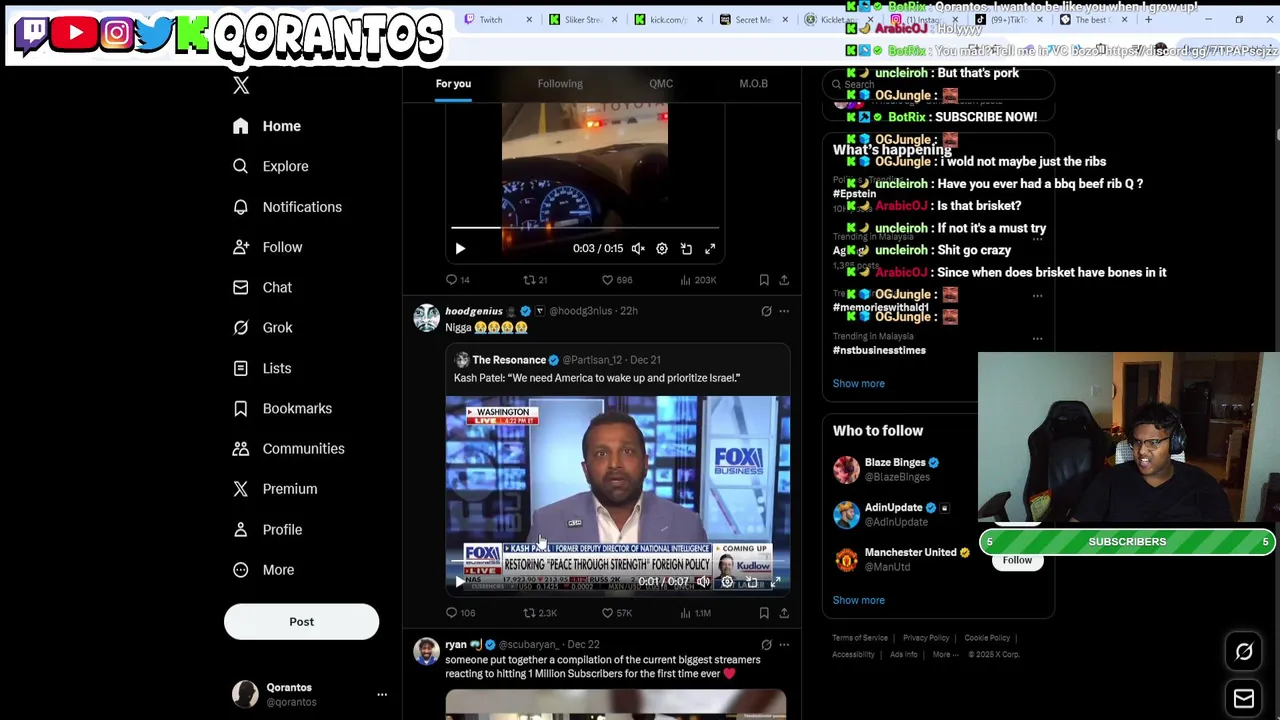Show more accounts in Who to follow

[x=858, y=601]
